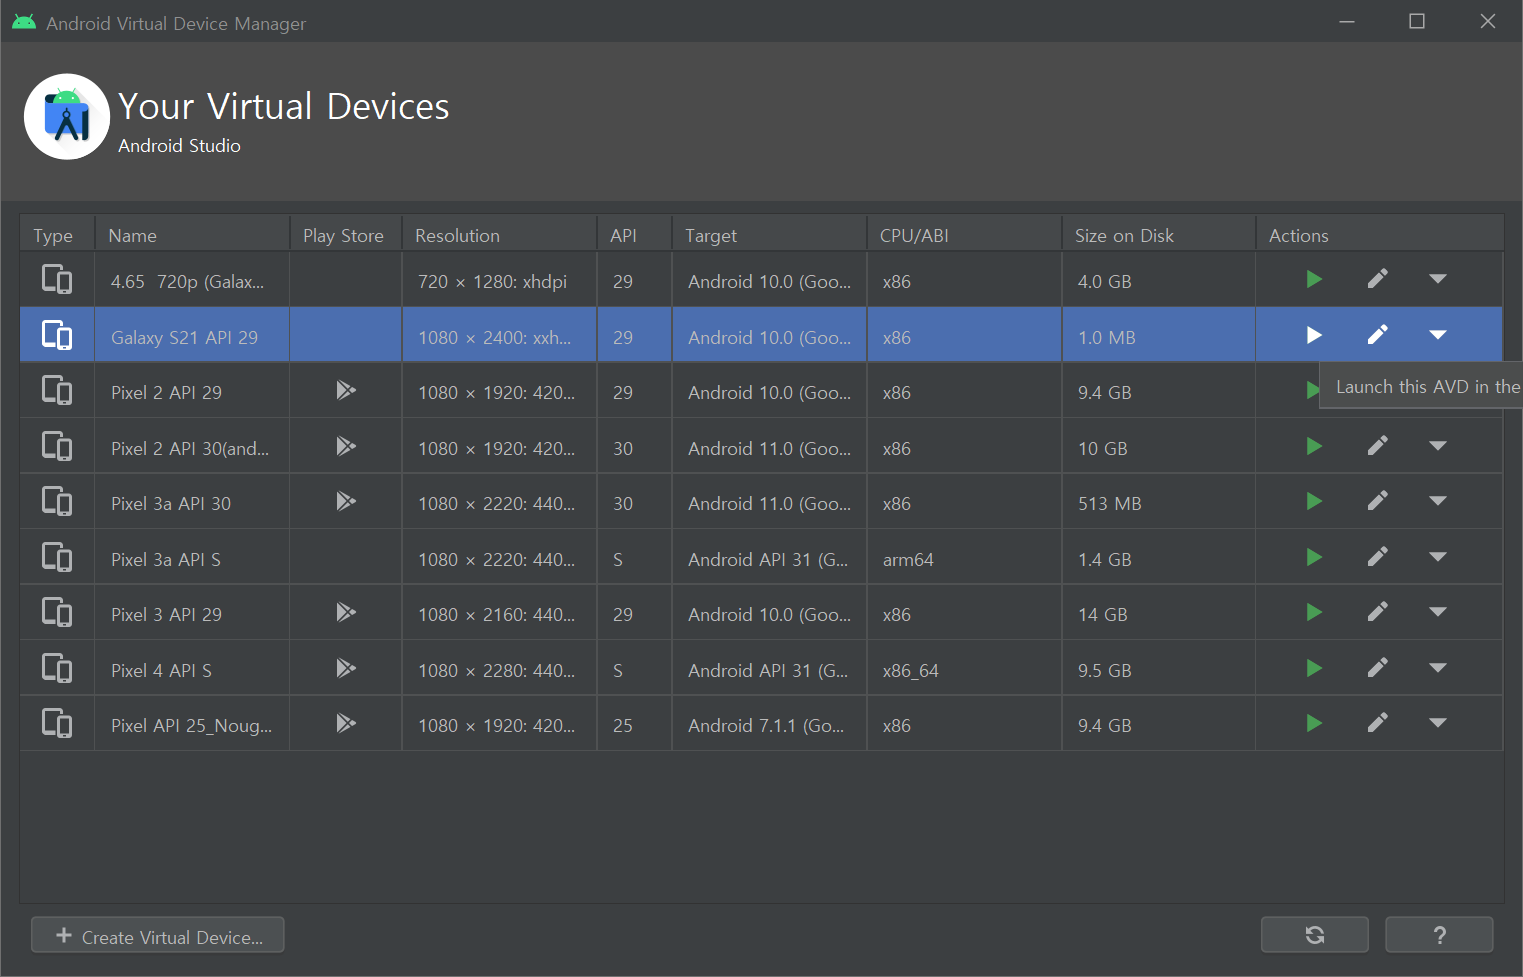Screen dimensions: 1523x977
Task: Click the API column header
Action: pyautogui.click(x=623, y=236)
